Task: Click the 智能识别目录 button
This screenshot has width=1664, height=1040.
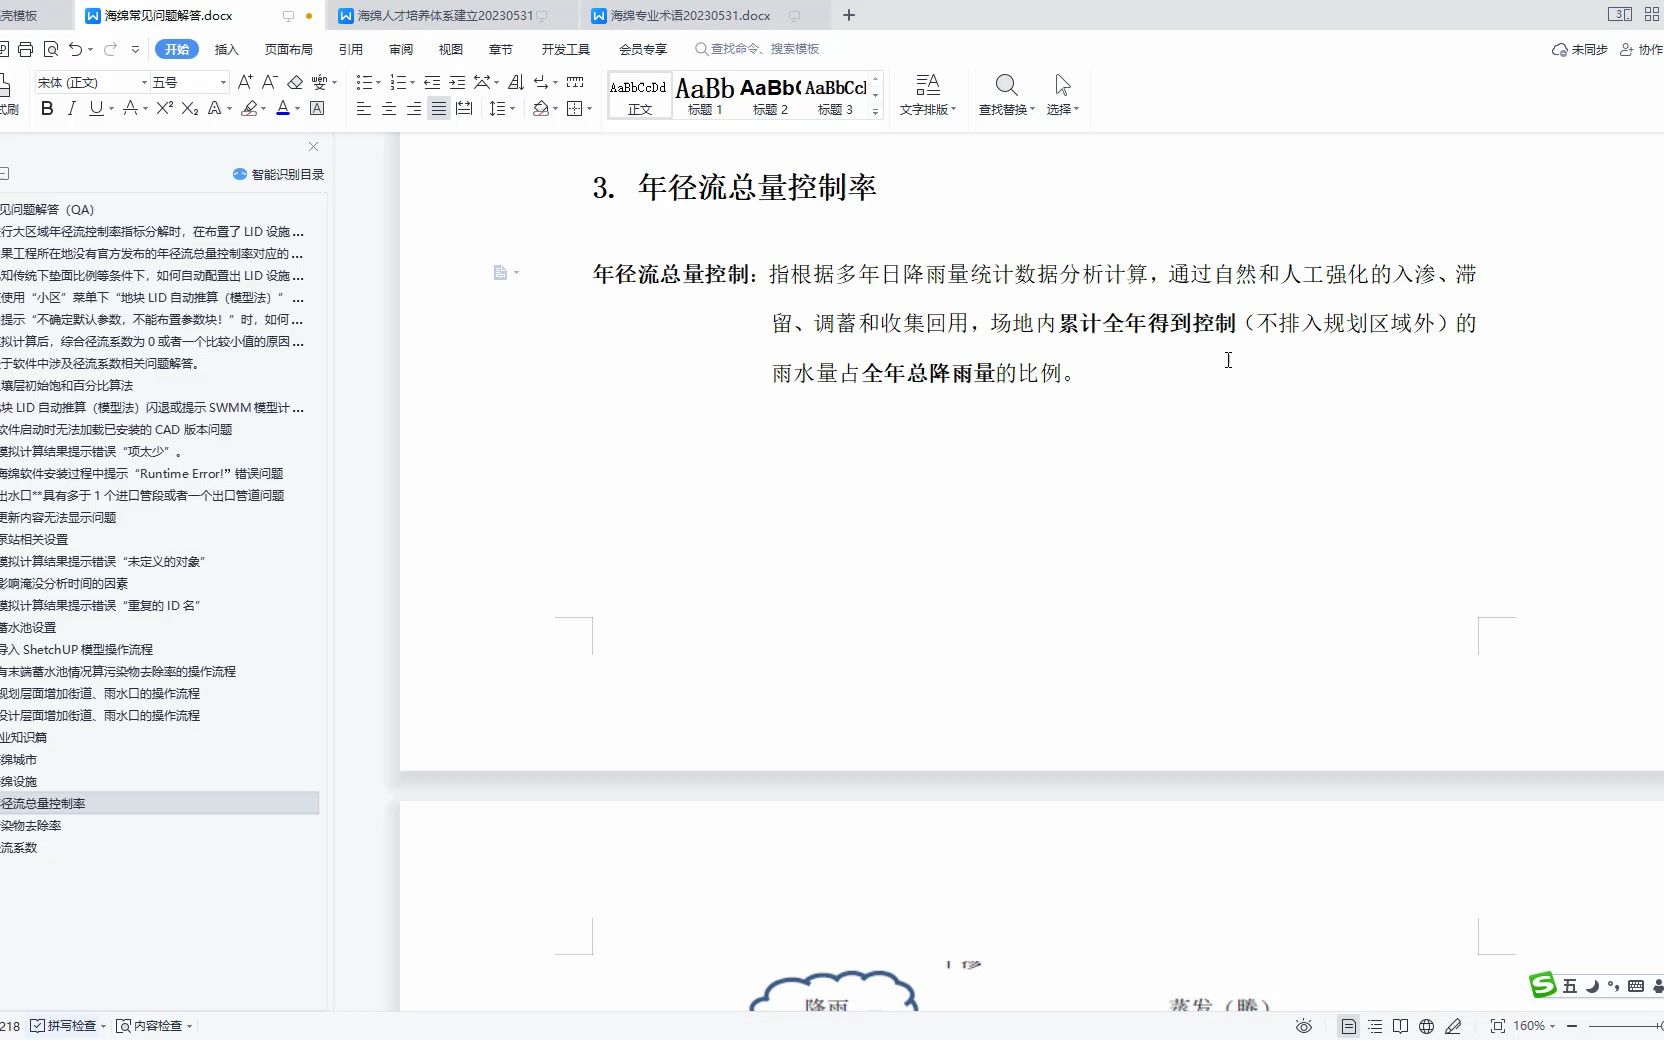Action: pos(278,173)
